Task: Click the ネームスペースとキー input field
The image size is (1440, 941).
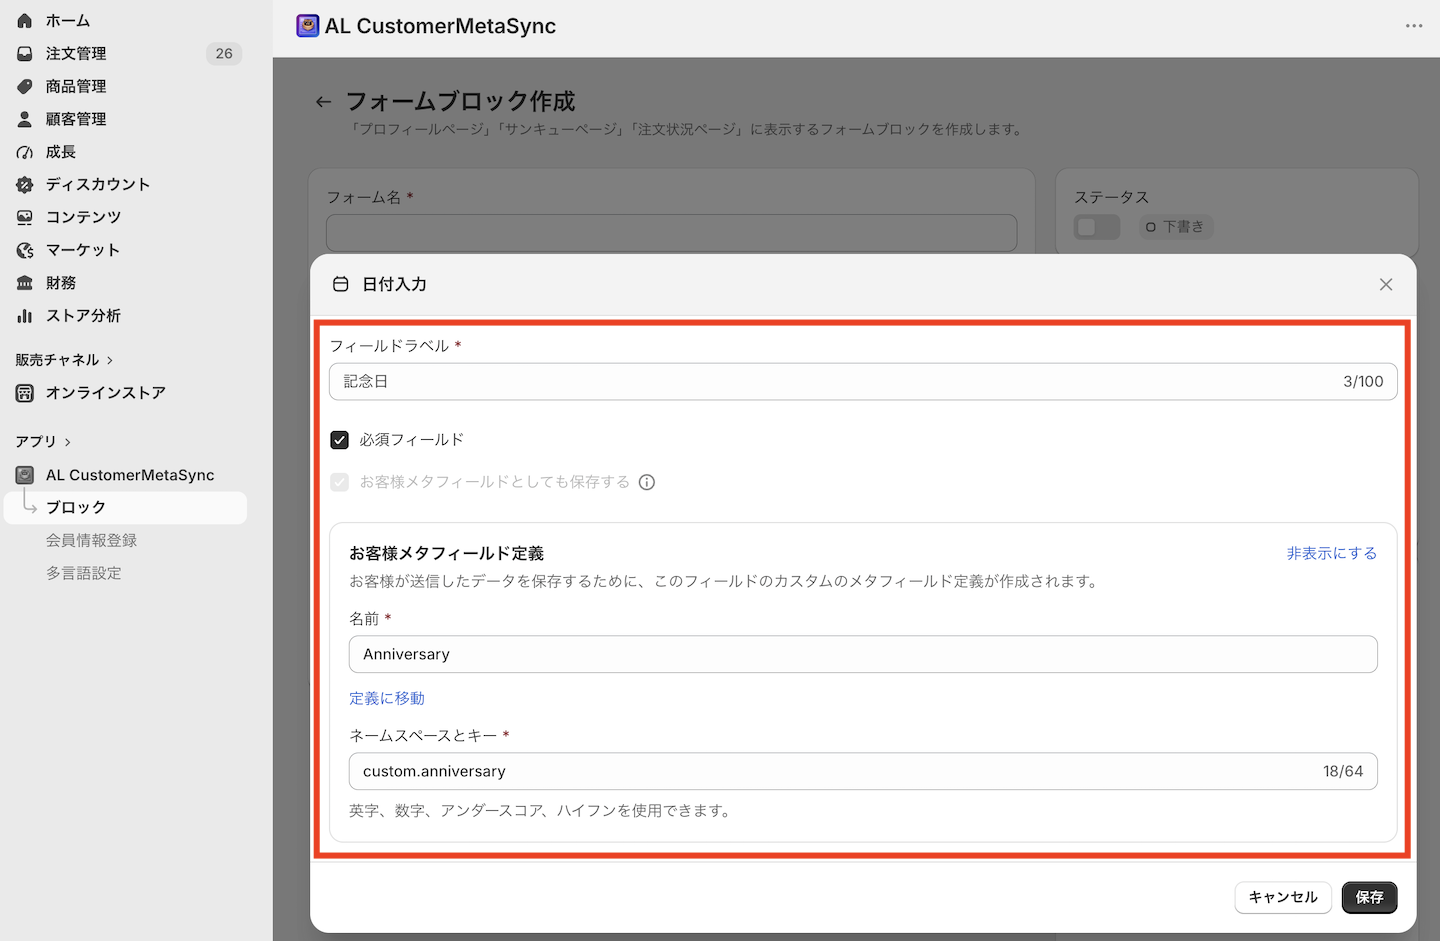Action: 863,771
